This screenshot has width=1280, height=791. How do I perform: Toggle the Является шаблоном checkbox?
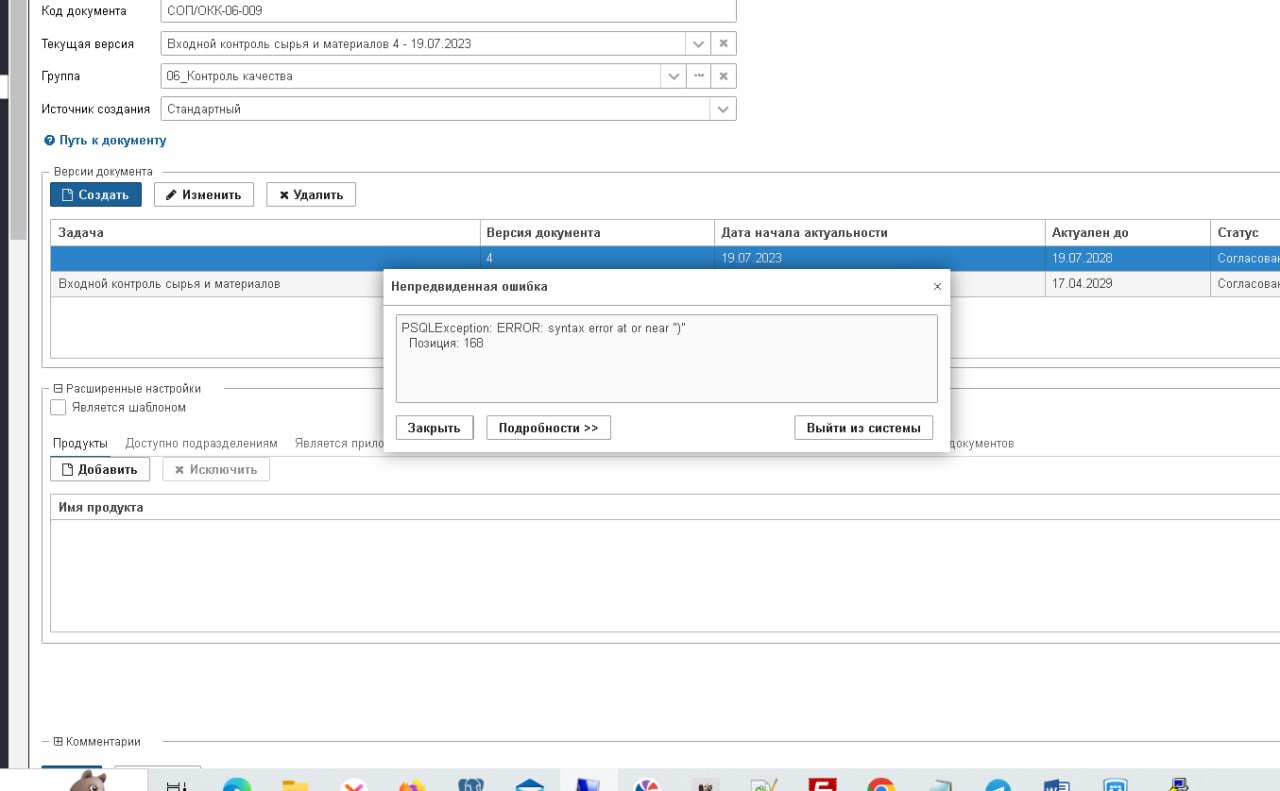coord(58,408)
